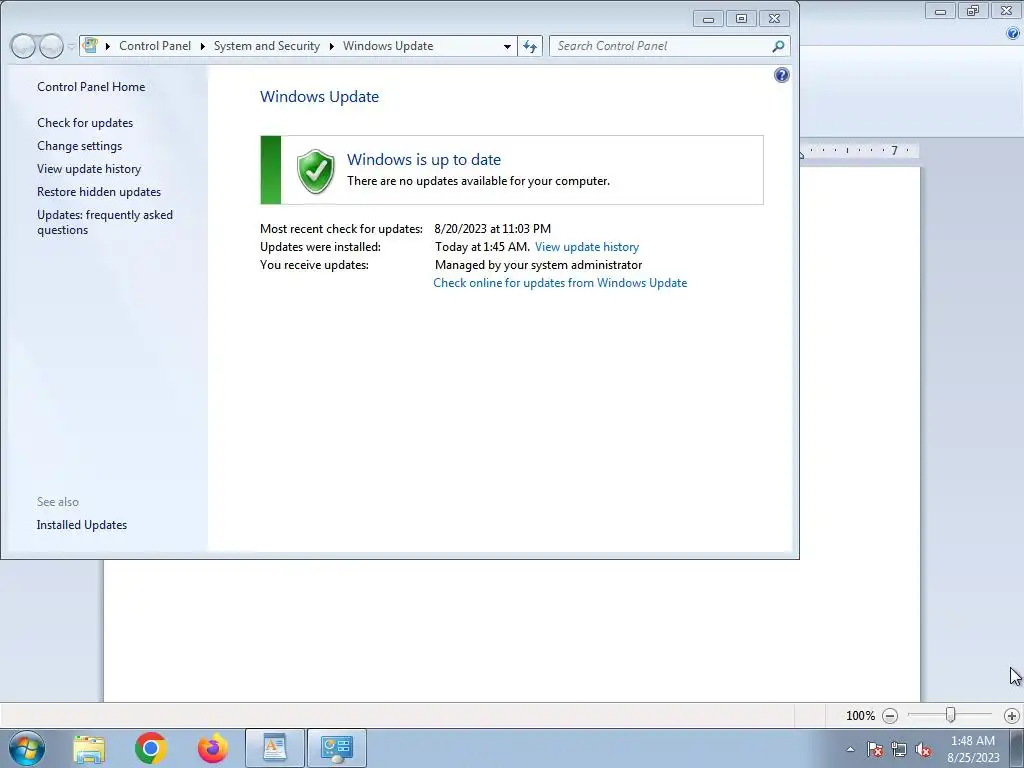Click the text 8/20/2023 at 11:03 PM
This screenshot has height=768, width=1024.
coord(492,229)
